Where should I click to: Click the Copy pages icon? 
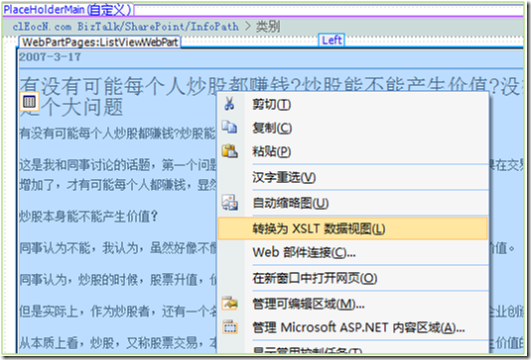(x=230, y=127)
